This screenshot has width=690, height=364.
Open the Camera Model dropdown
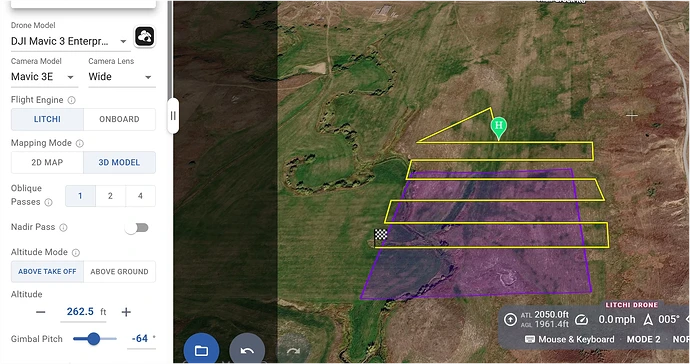[x=44, y=77]
